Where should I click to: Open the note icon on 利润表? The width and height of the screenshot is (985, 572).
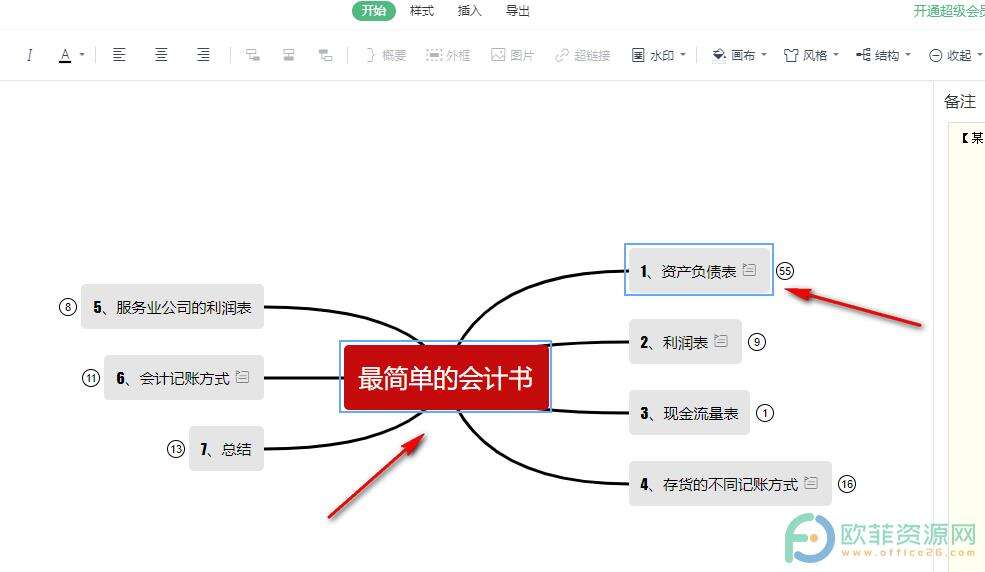[721, 340]
